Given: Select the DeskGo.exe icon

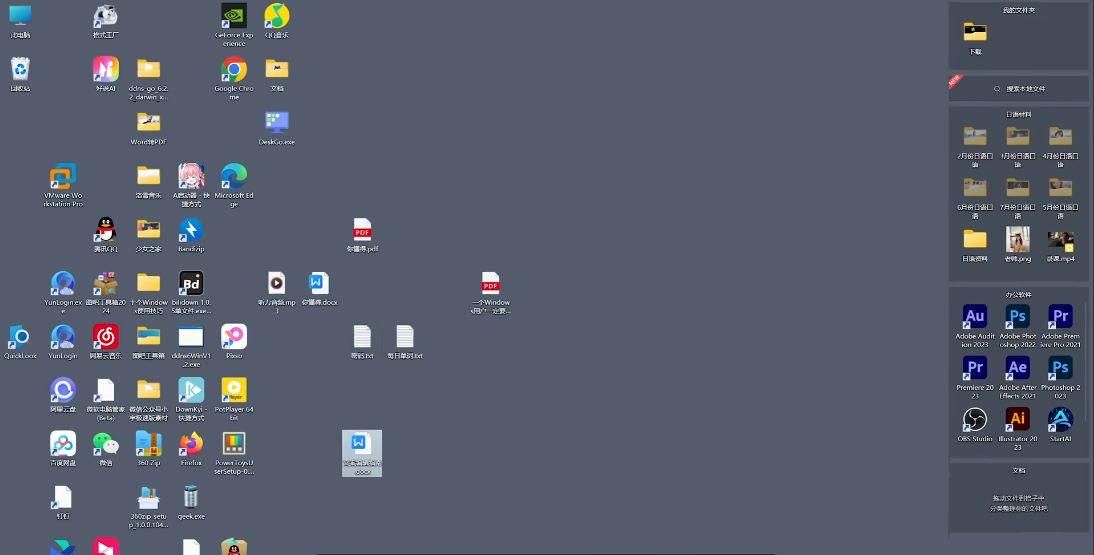Looking at the screenshot, I should click(277, 123).
